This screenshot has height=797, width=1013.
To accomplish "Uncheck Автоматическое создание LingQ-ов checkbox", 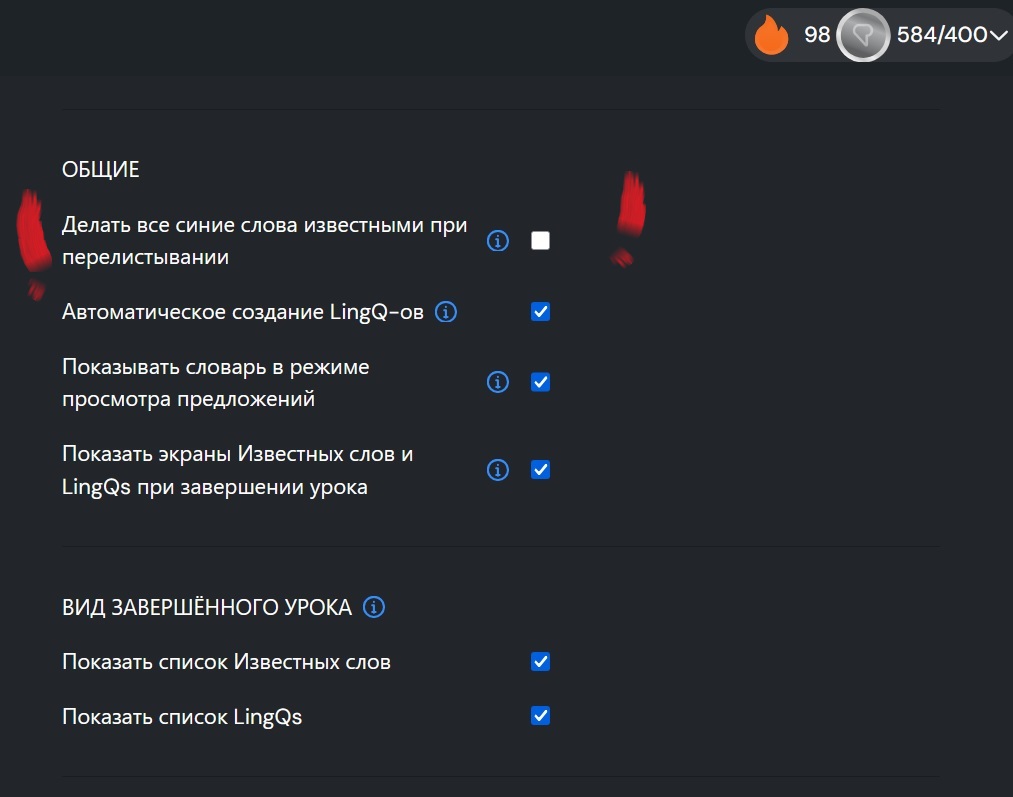I will point(540,312).
